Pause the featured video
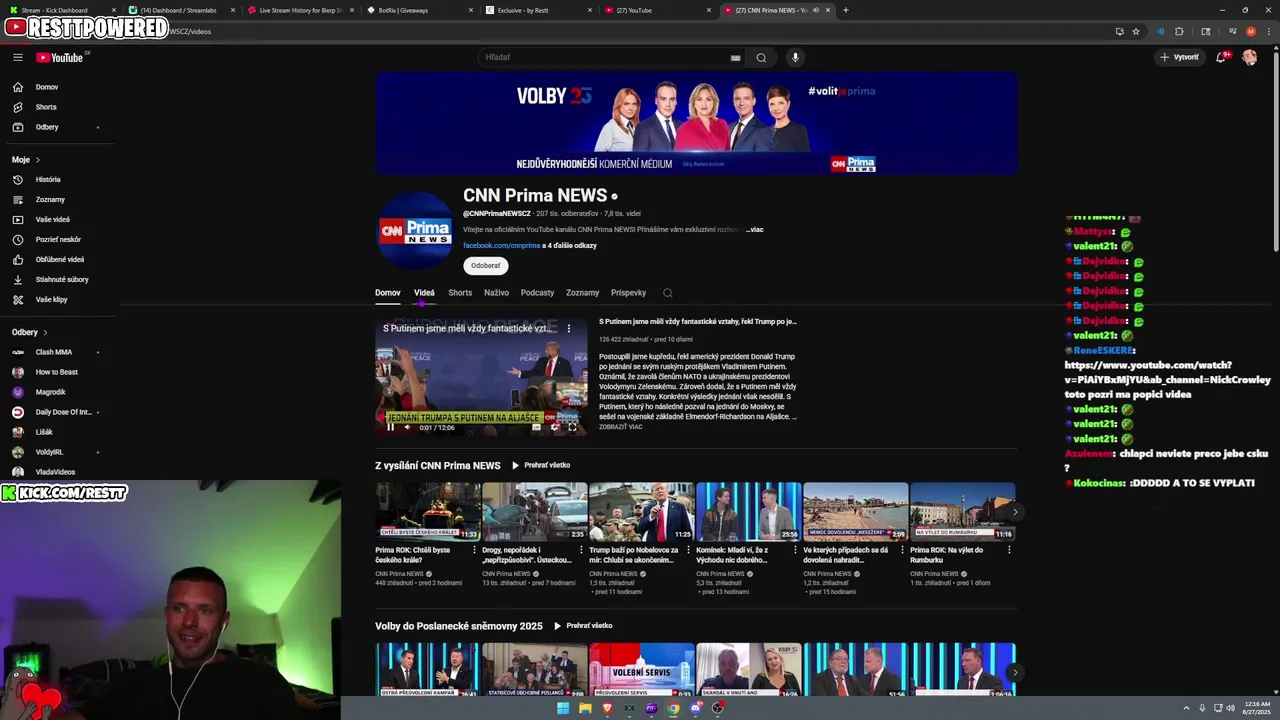The height and width of the screenshot is (720, 1280). 390,427
